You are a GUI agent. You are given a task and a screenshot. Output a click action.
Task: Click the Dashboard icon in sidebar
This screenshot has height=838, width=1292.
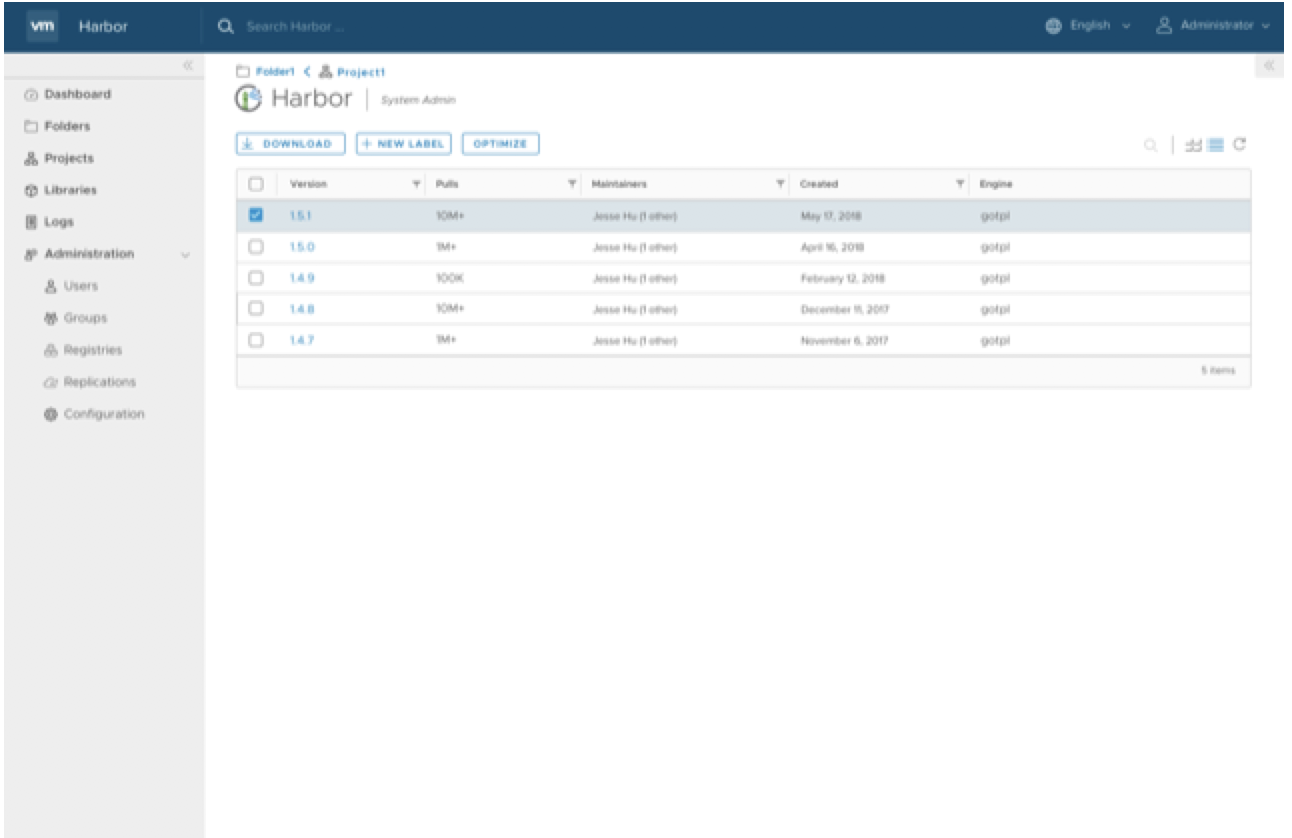click(x=31, y=95)
